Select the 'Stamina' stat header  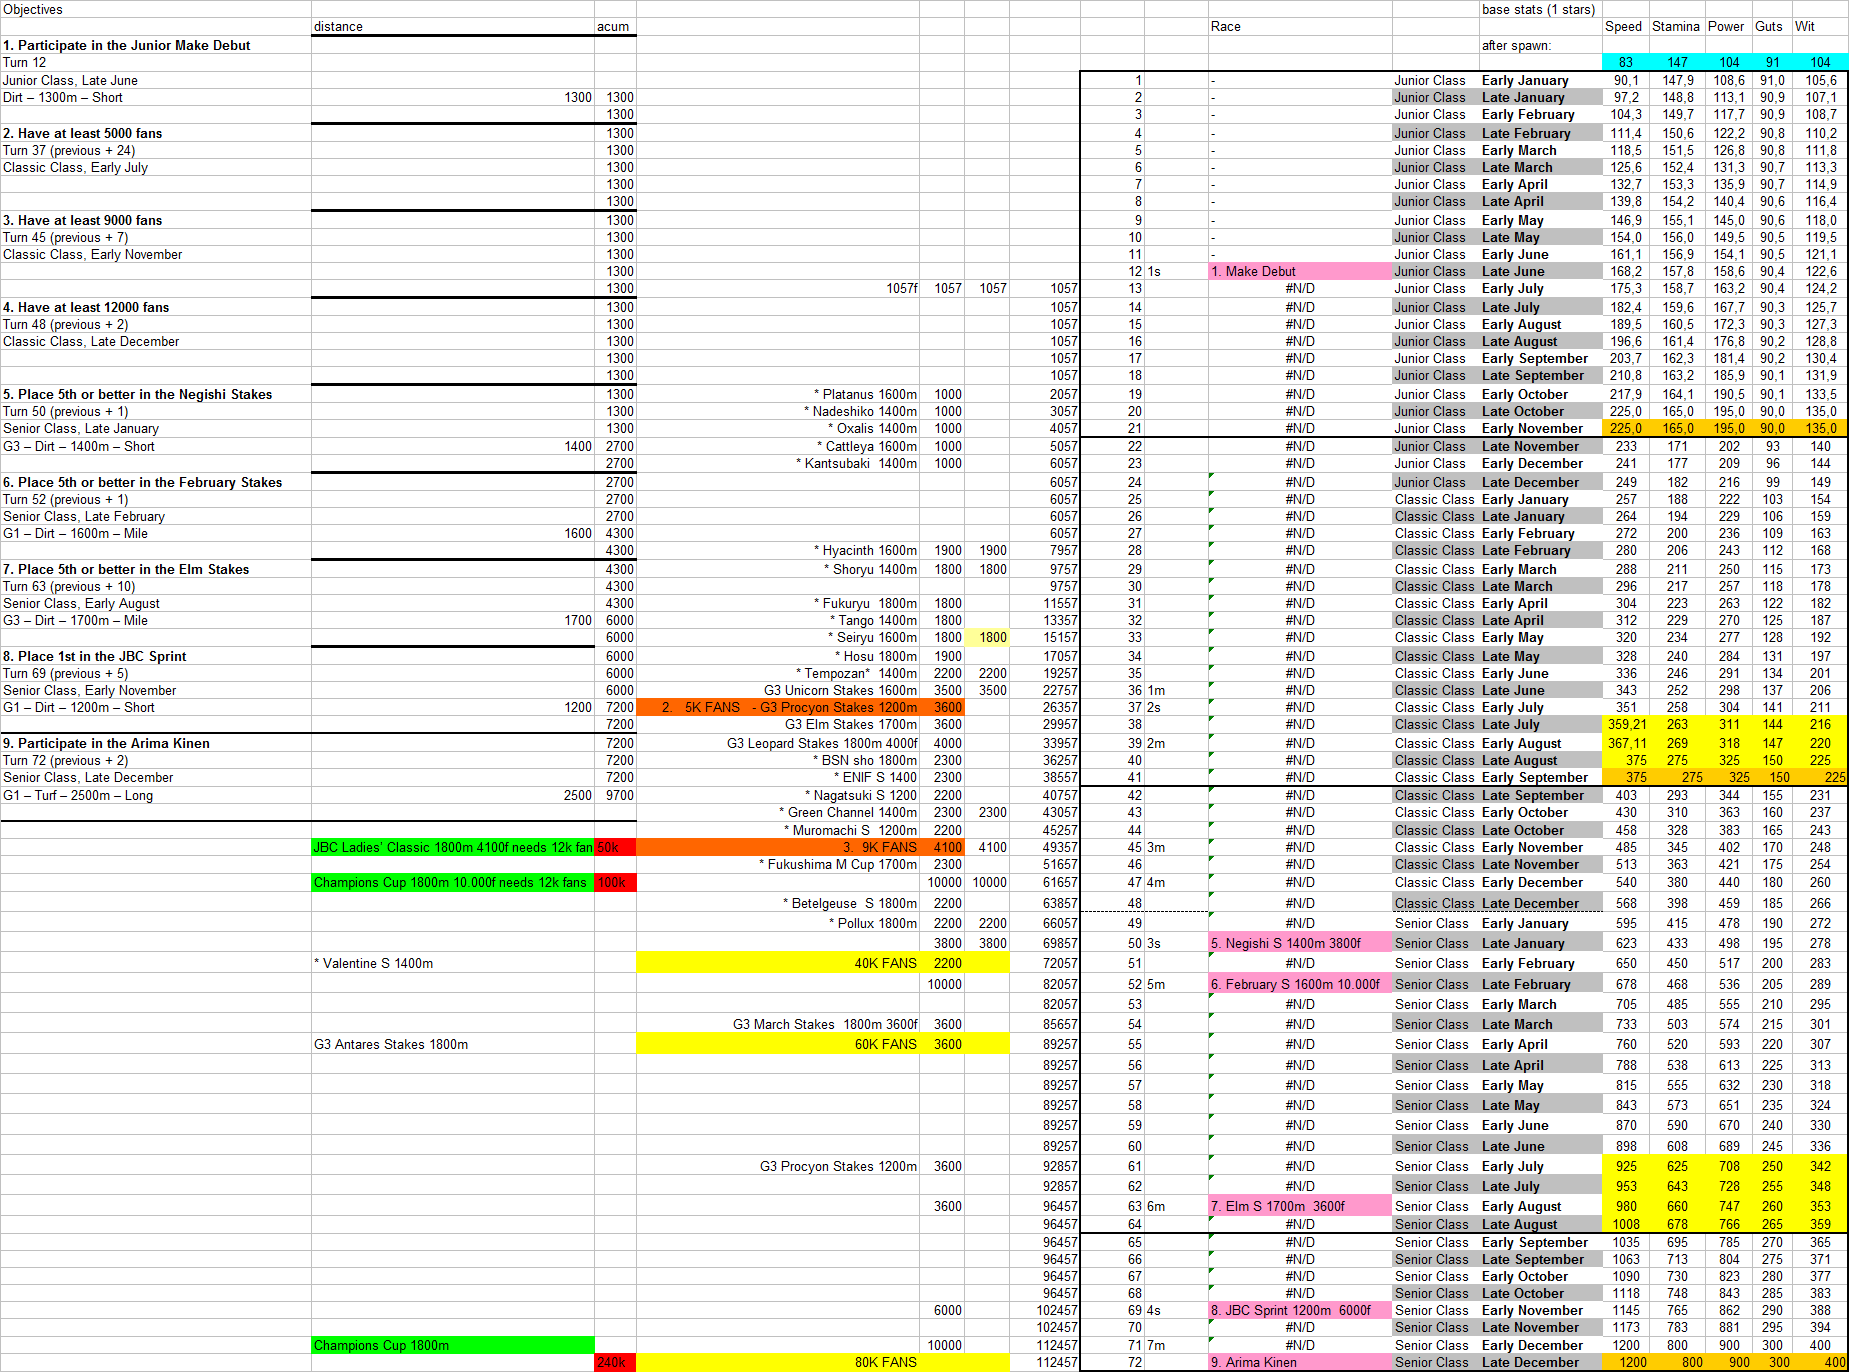(1675, 27)
